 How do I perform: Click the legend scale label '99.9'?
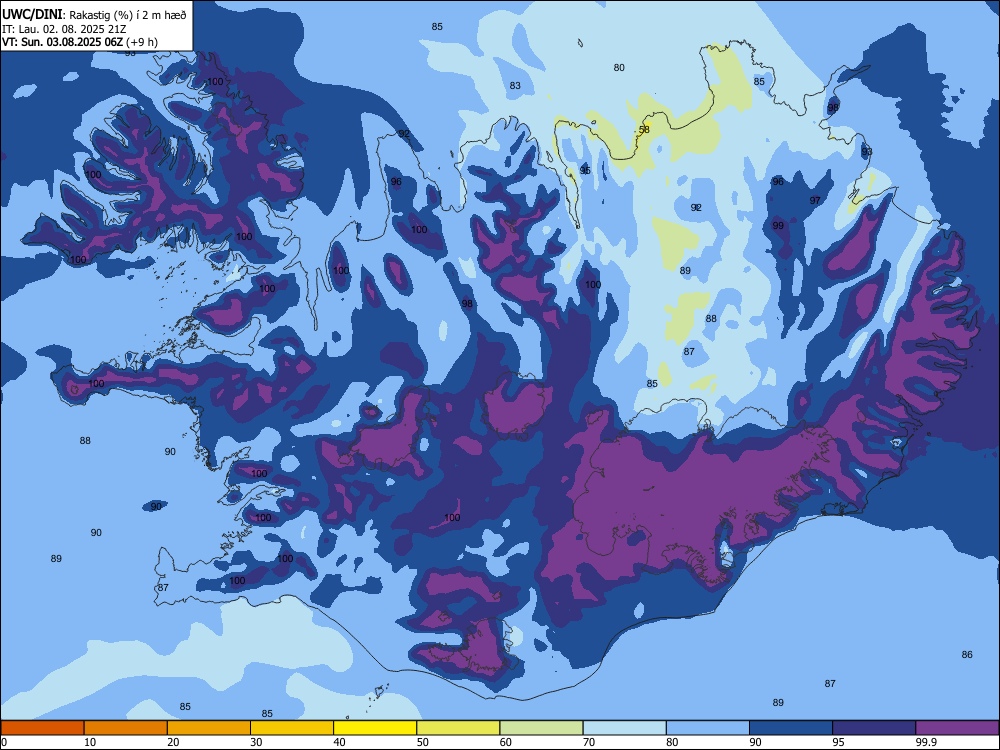[926, 742]
